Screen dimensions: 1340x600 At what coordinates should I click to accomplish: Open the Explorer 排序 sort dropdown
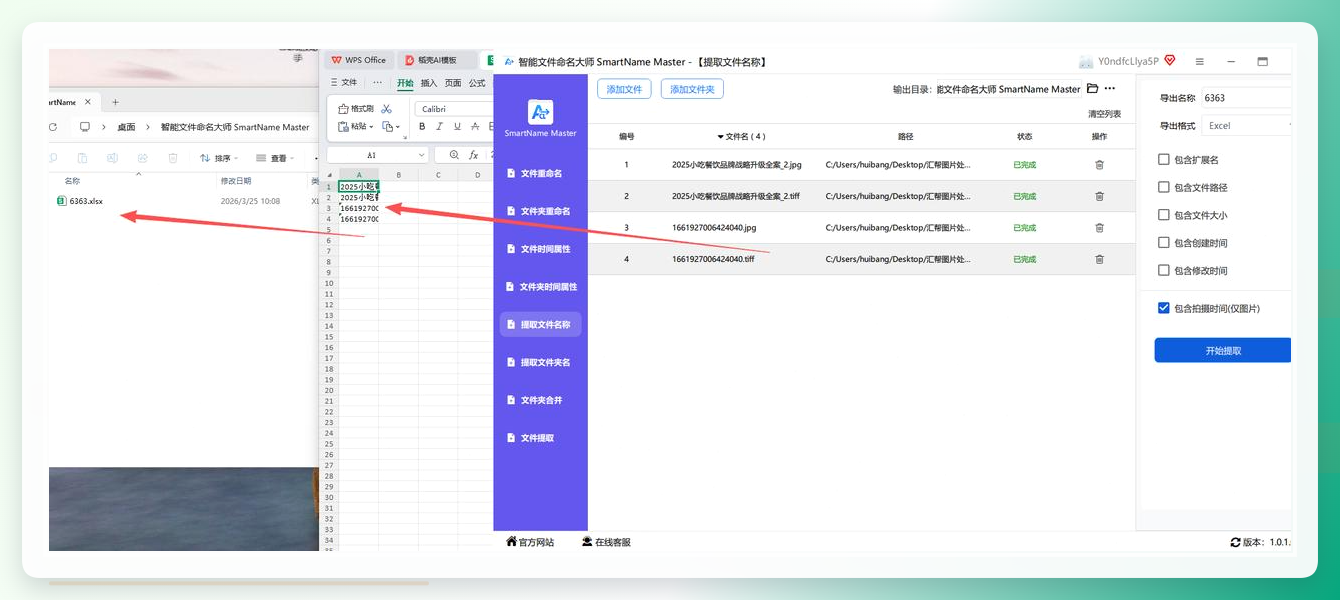[219, 158]
